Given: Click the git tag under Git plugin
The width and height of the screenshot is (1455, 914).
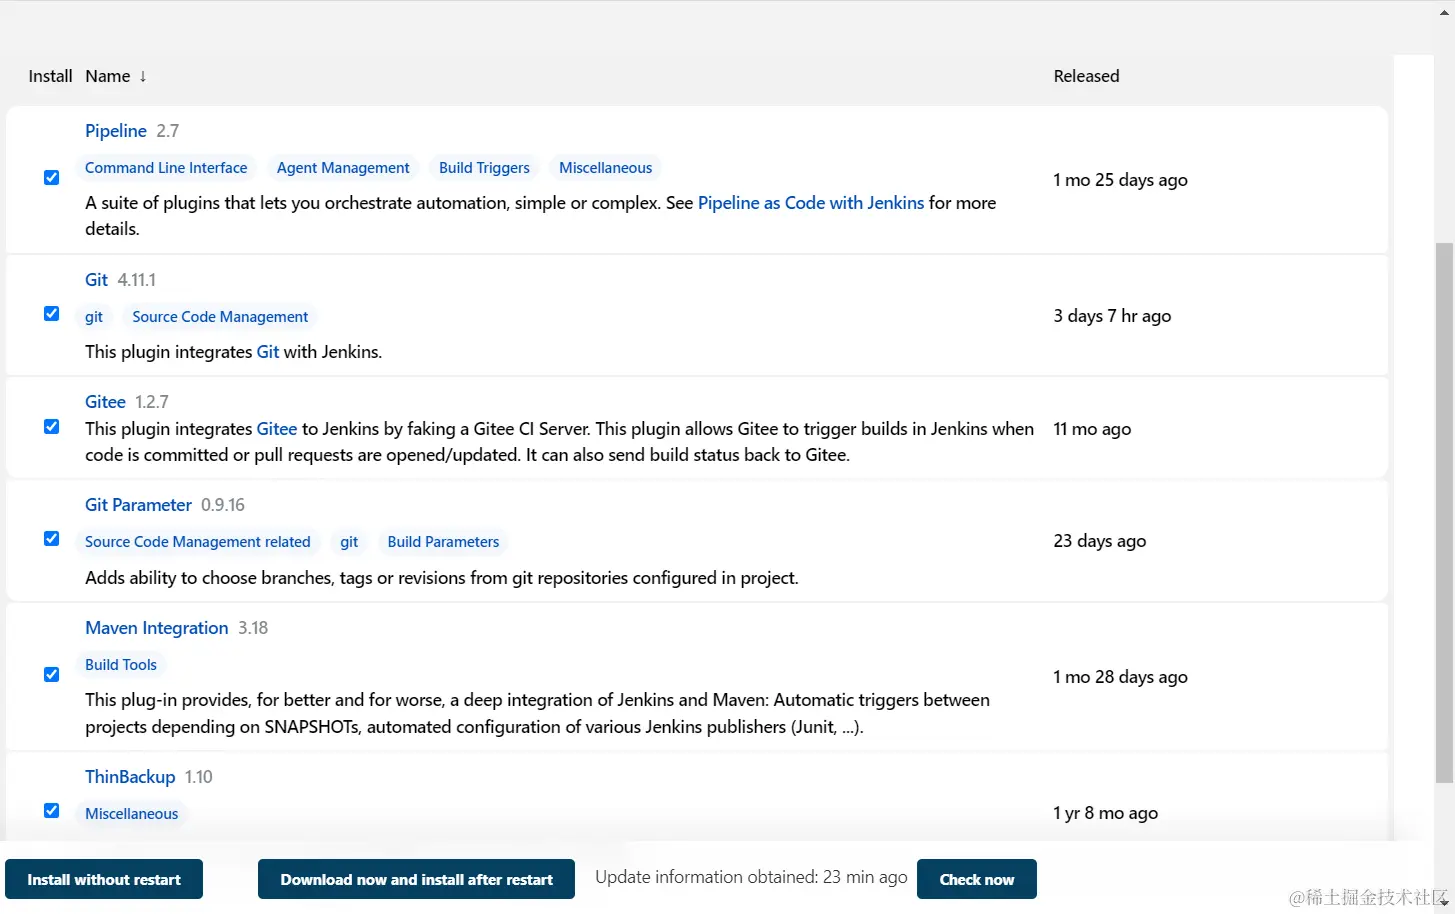Looking at the screenshot, I should click(x=94, y=317).
